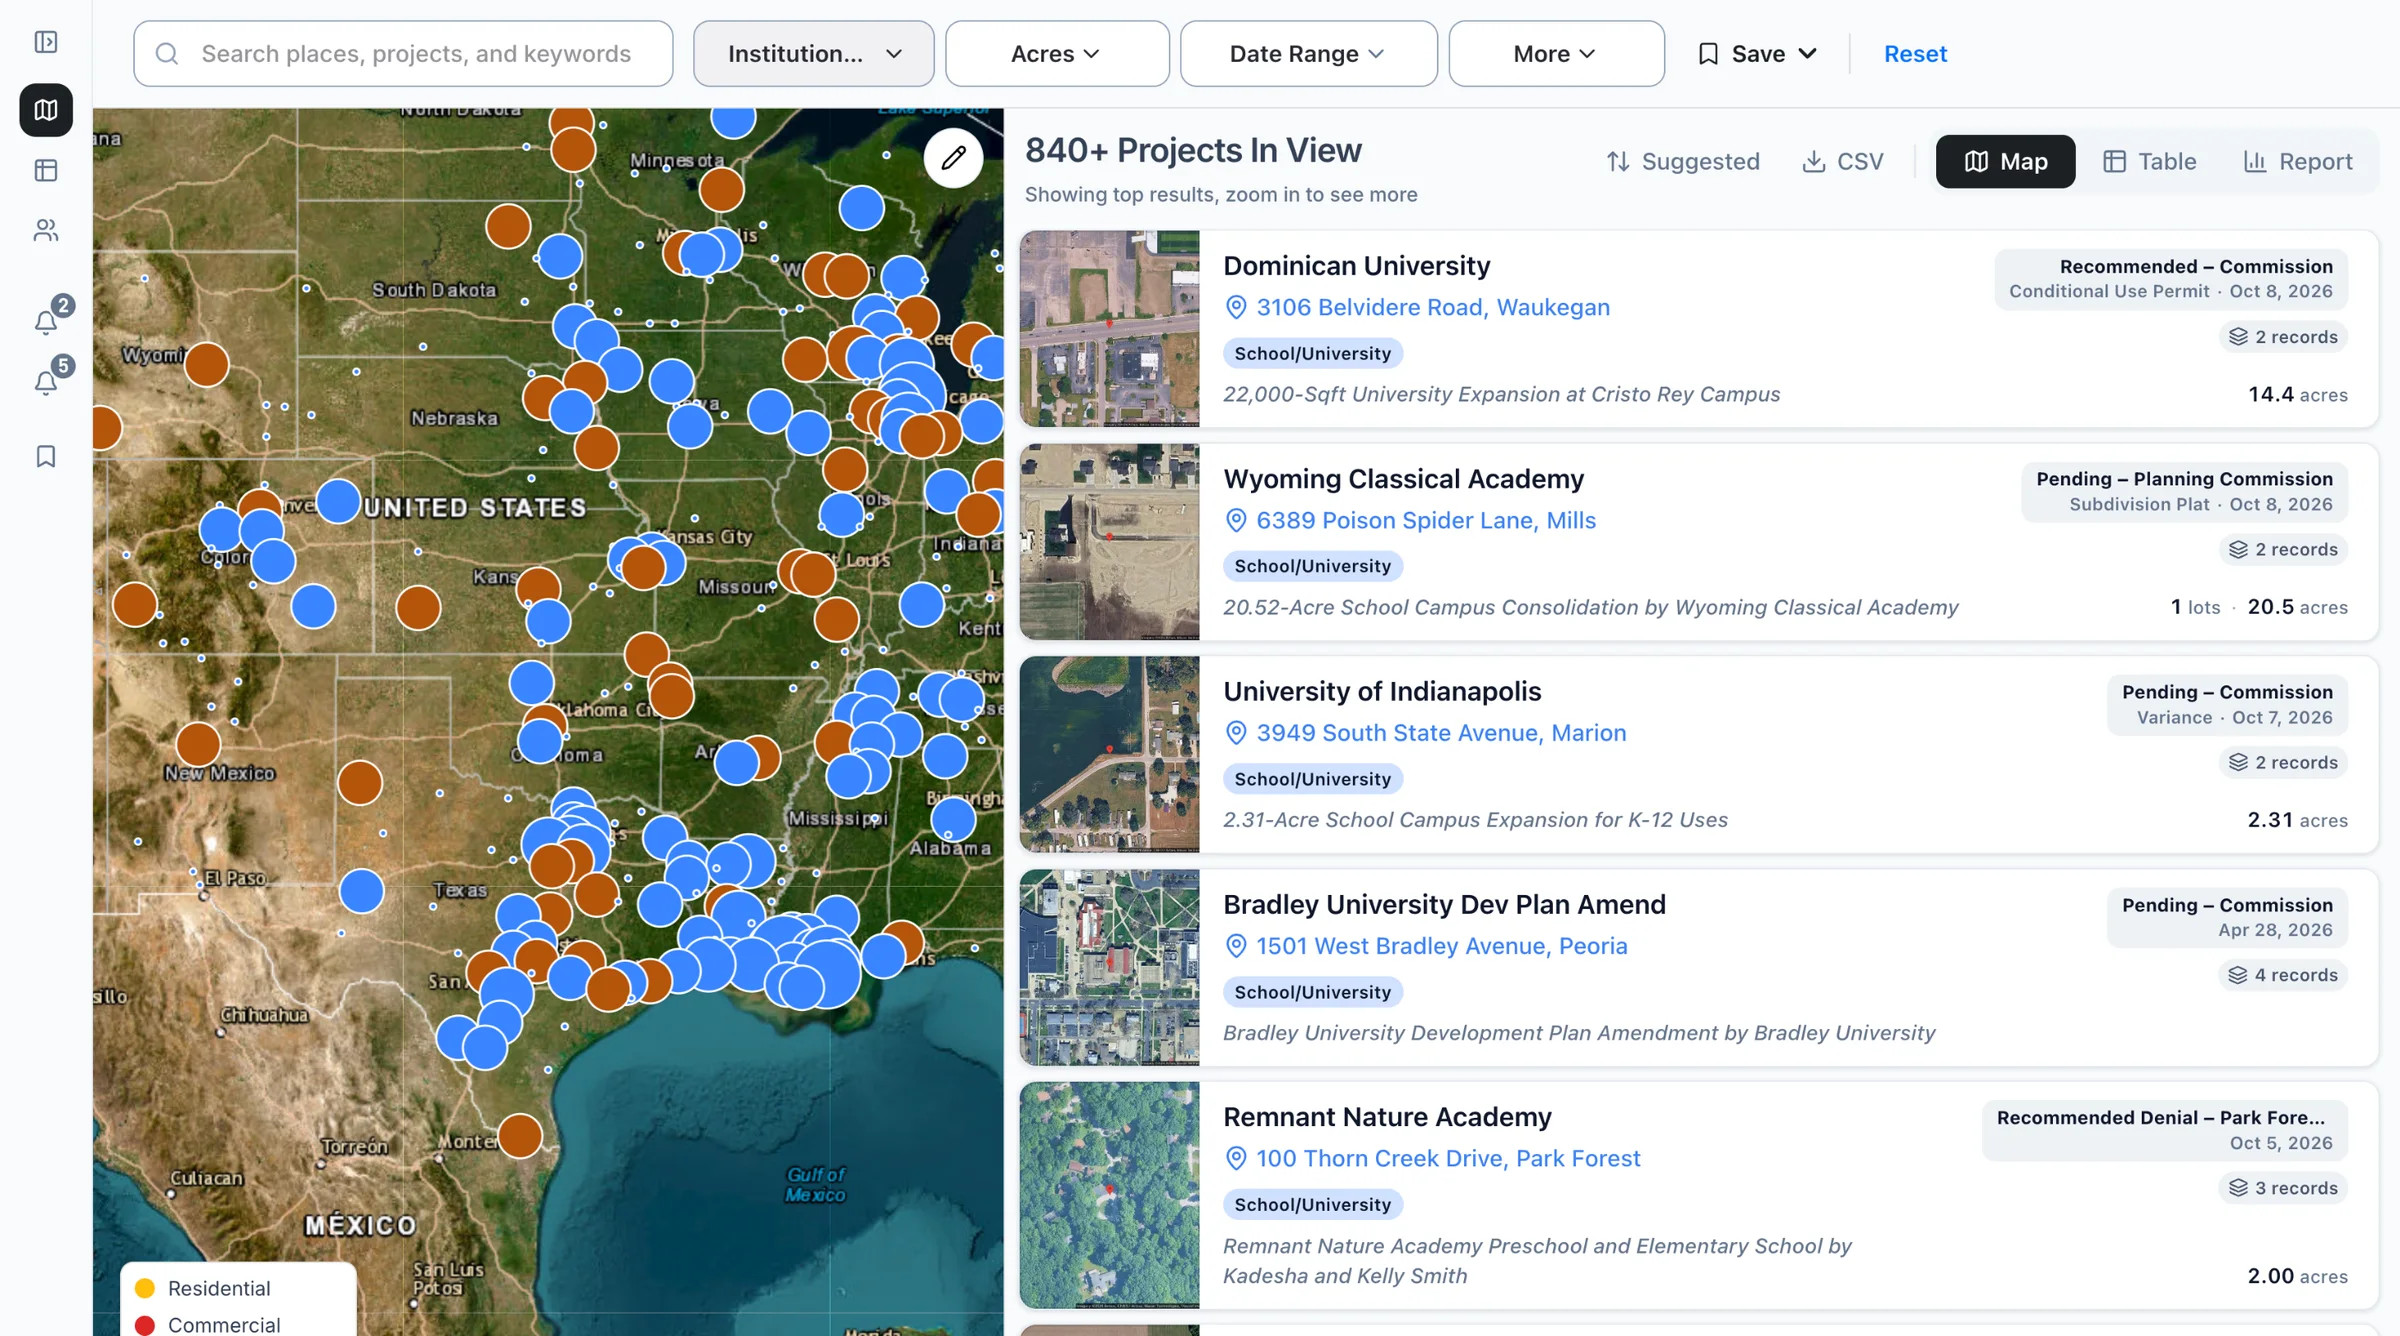Open University of Indianapolis aerial thumbnail
2400x1336 pixels.
pos(1109,754)
